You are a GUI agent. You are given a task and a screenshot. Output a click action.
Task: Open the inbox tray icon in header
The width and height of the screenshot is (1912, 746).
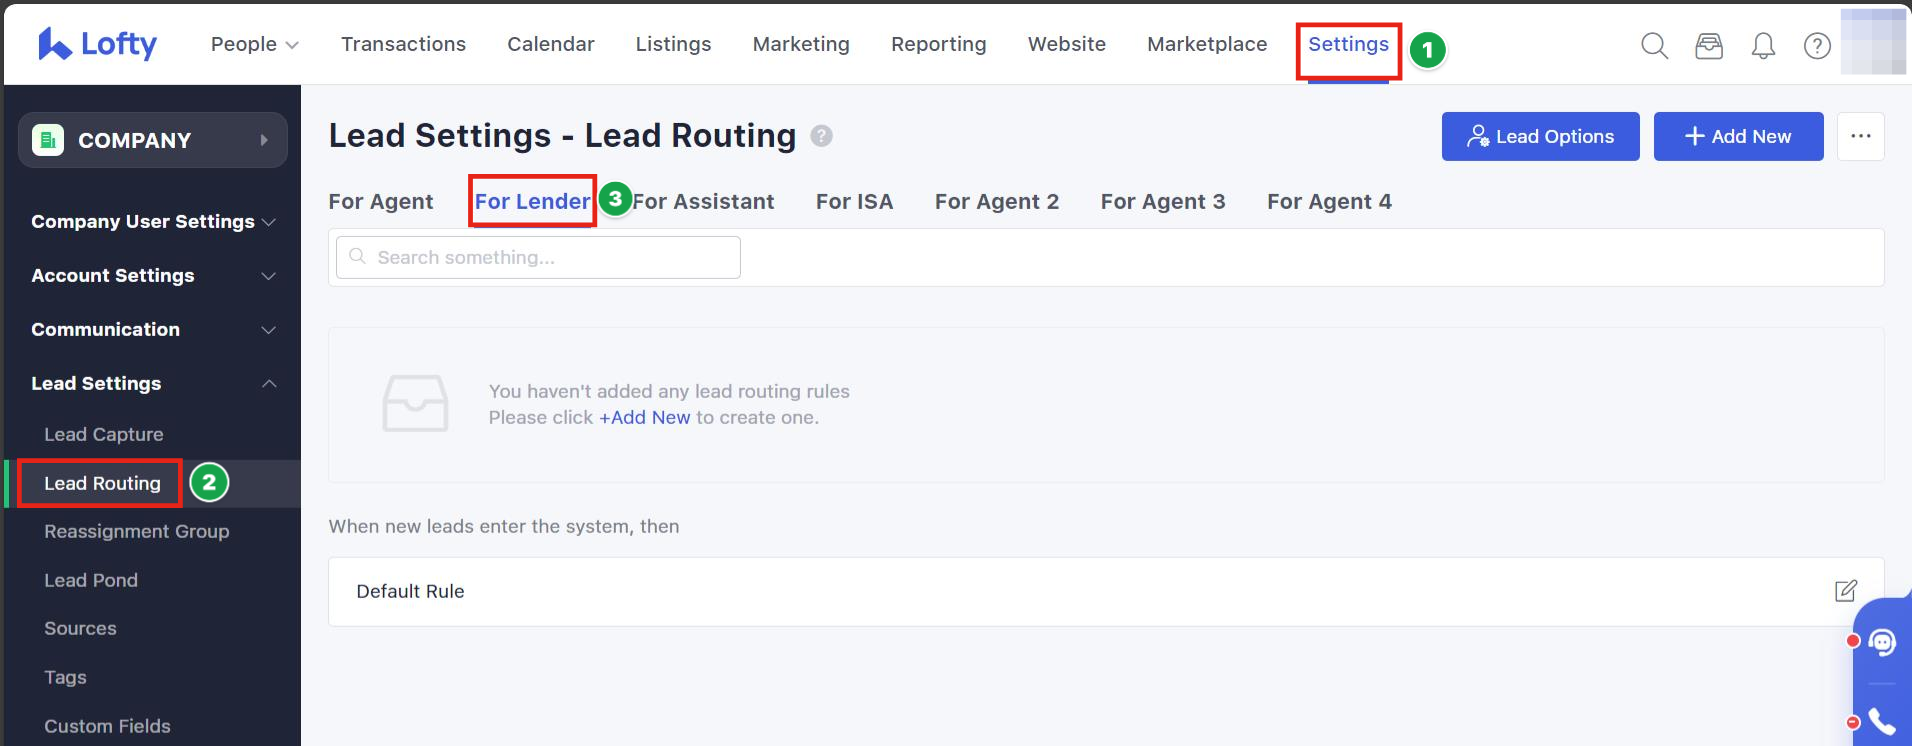tap(1709, 46)
